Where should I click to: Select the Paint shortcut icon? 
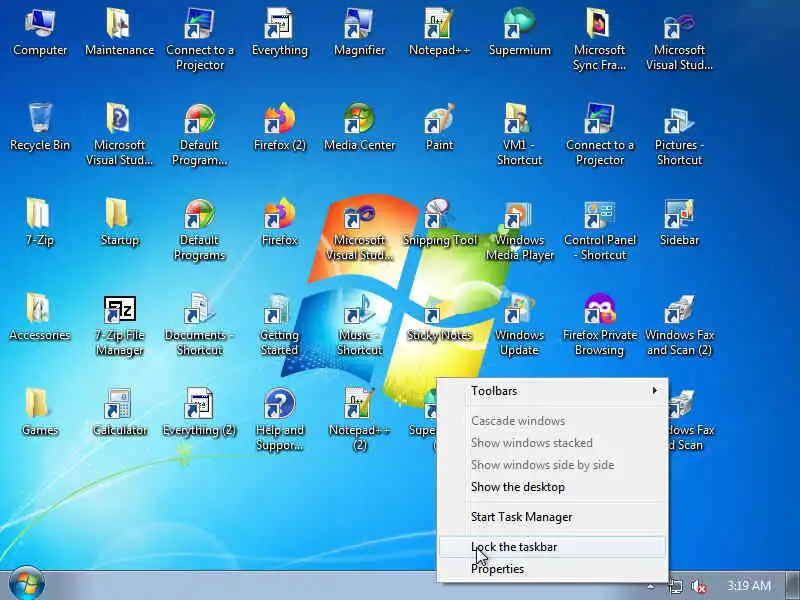tap(439, 127)
